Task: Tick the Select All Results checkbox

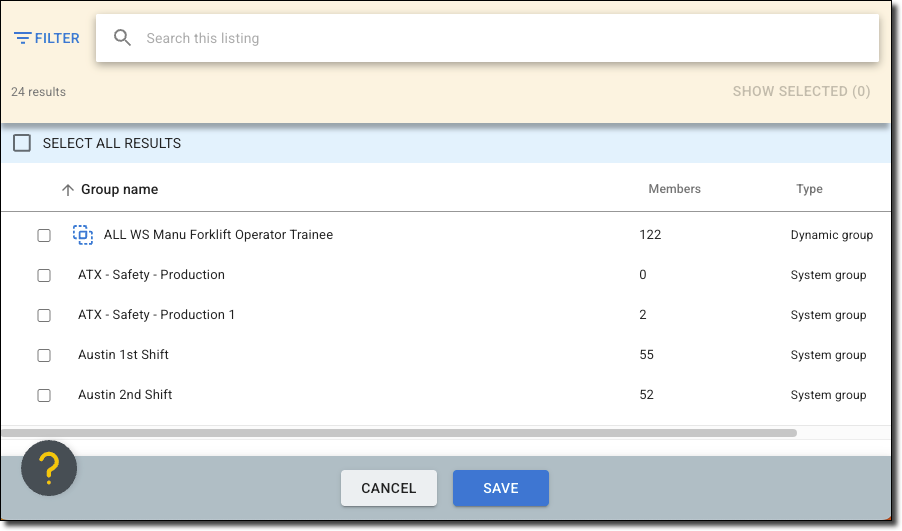Action: tap(22, 143)
